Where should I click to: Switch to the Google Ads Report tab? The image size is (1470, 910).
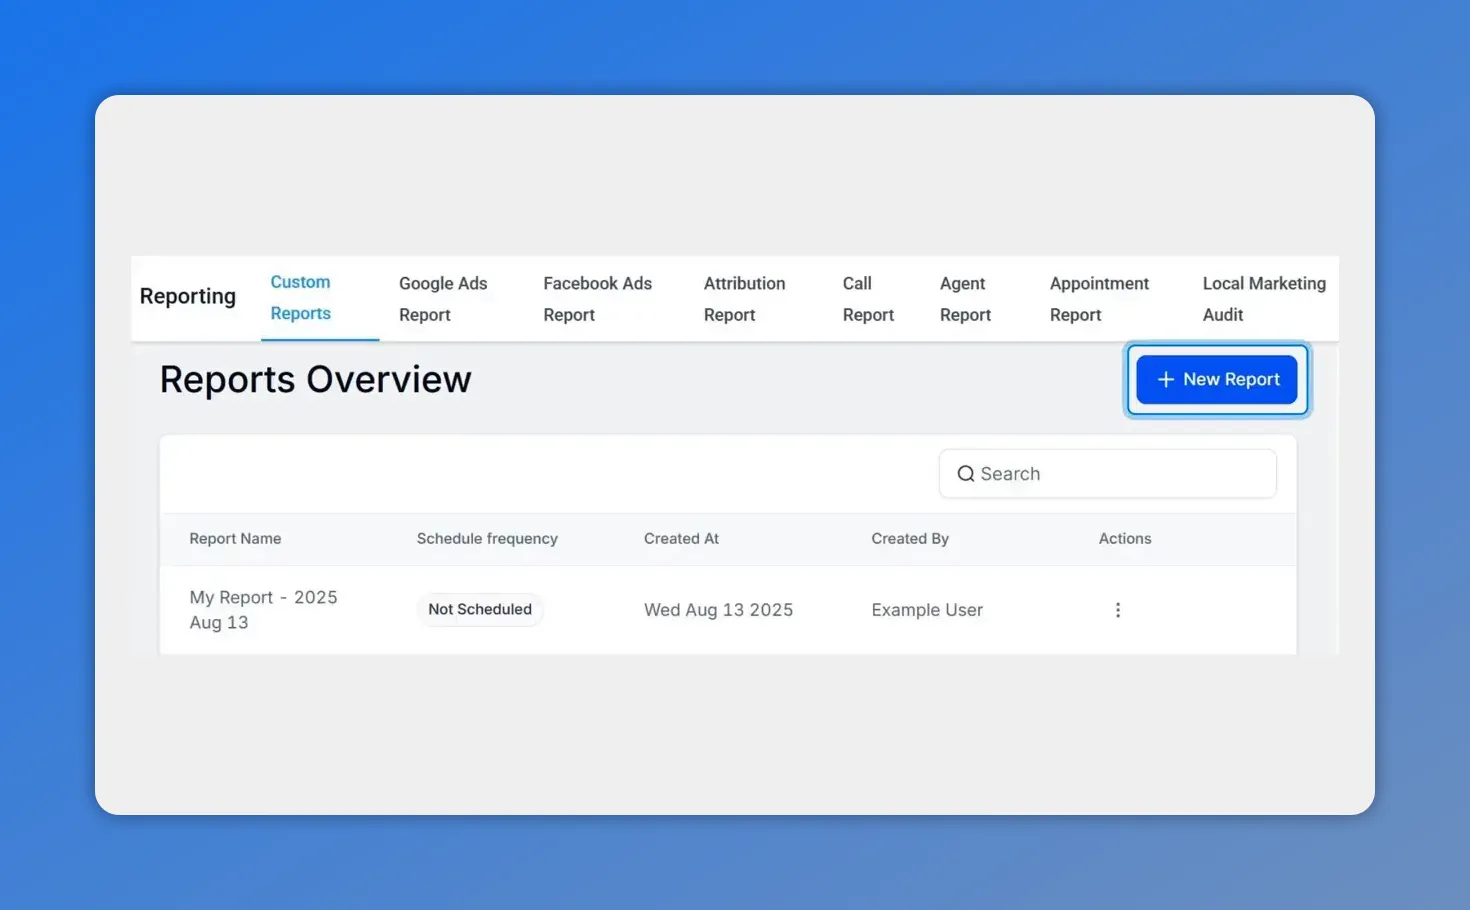pyautogui.click(x=443, y=298)
